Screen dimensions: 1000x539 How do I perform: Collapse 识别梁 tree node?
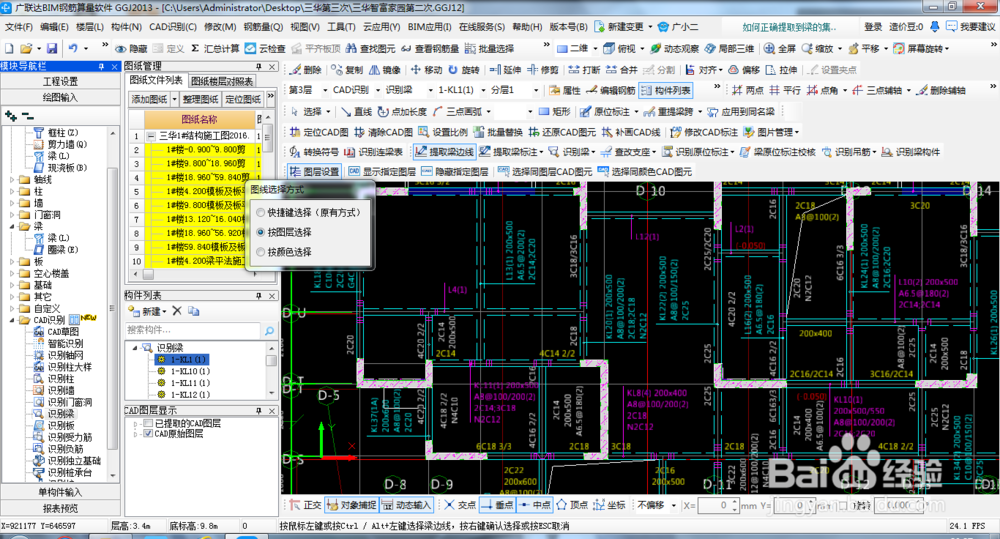click(x=135, y=348)
